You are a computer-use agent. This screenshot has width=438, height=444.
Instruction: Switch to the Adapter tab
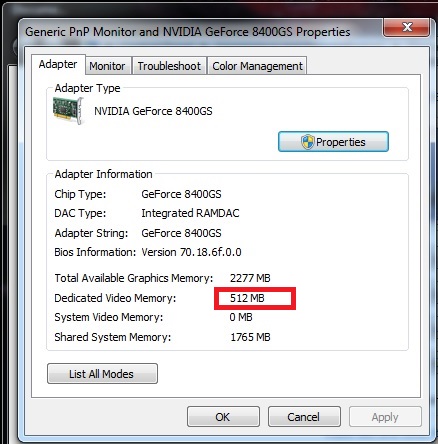pos(58,64)
